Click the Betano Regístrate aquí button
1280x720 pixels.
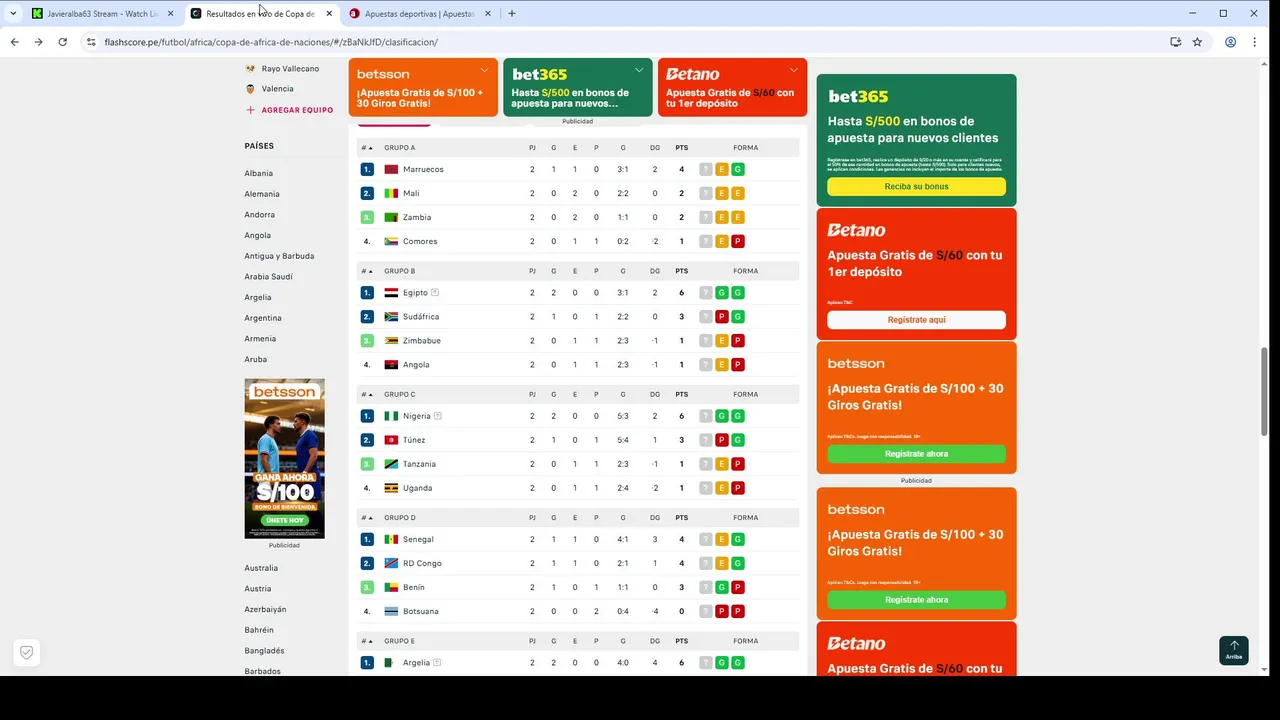click(916, 320)
